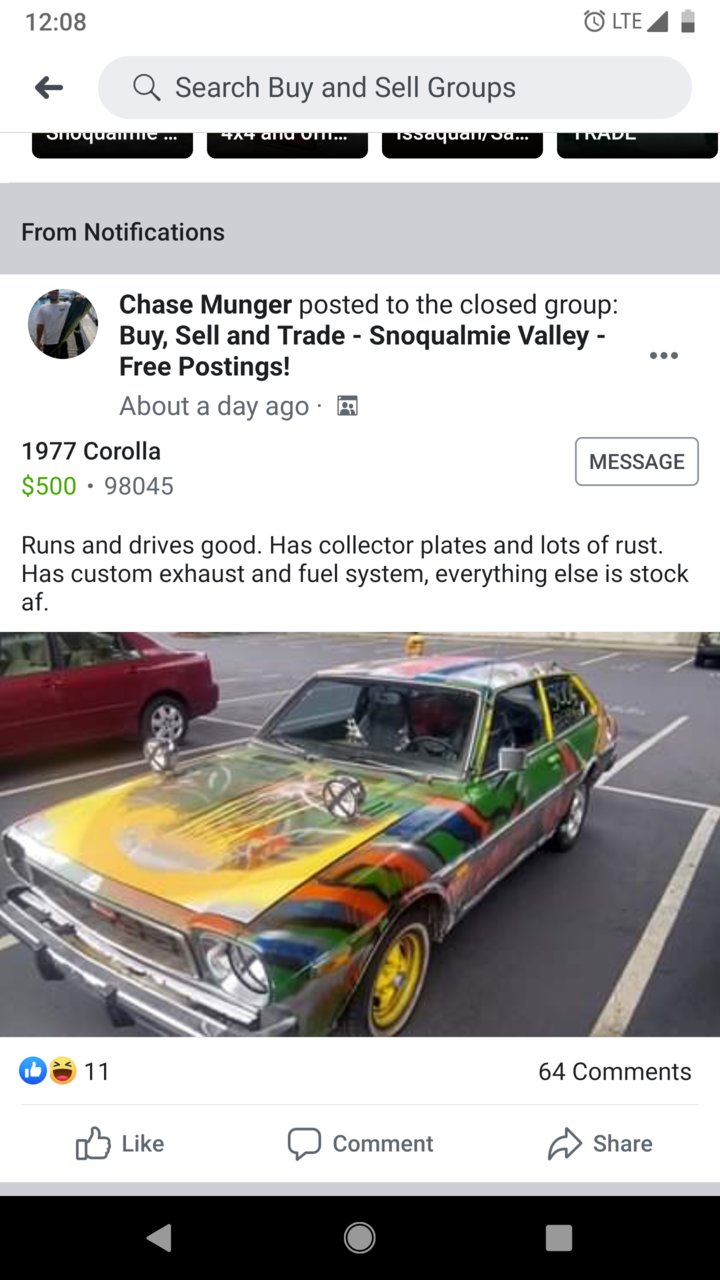Screen dimensions: 720x1280
Task: Tap the Share arrow icon
Action: [565, 1143]
